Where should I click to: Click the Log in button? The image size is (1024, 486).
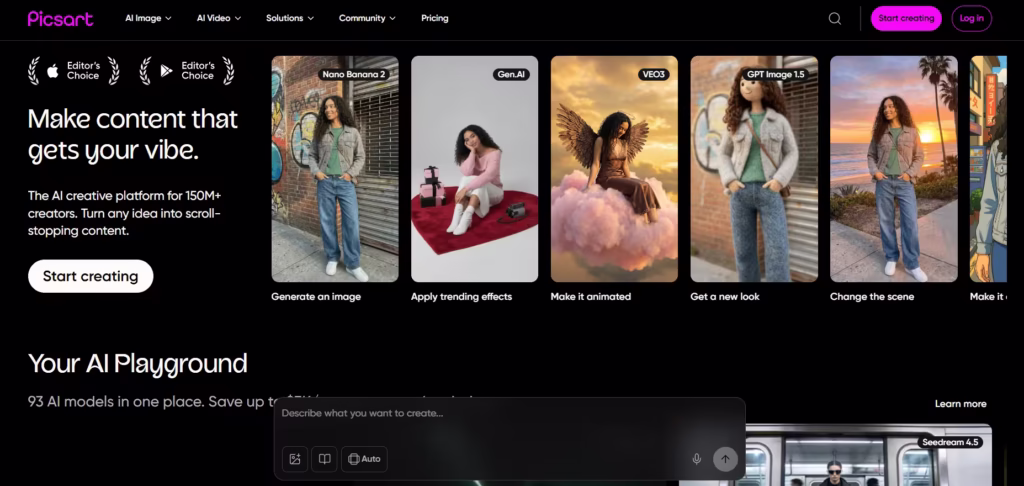(971, 18)
